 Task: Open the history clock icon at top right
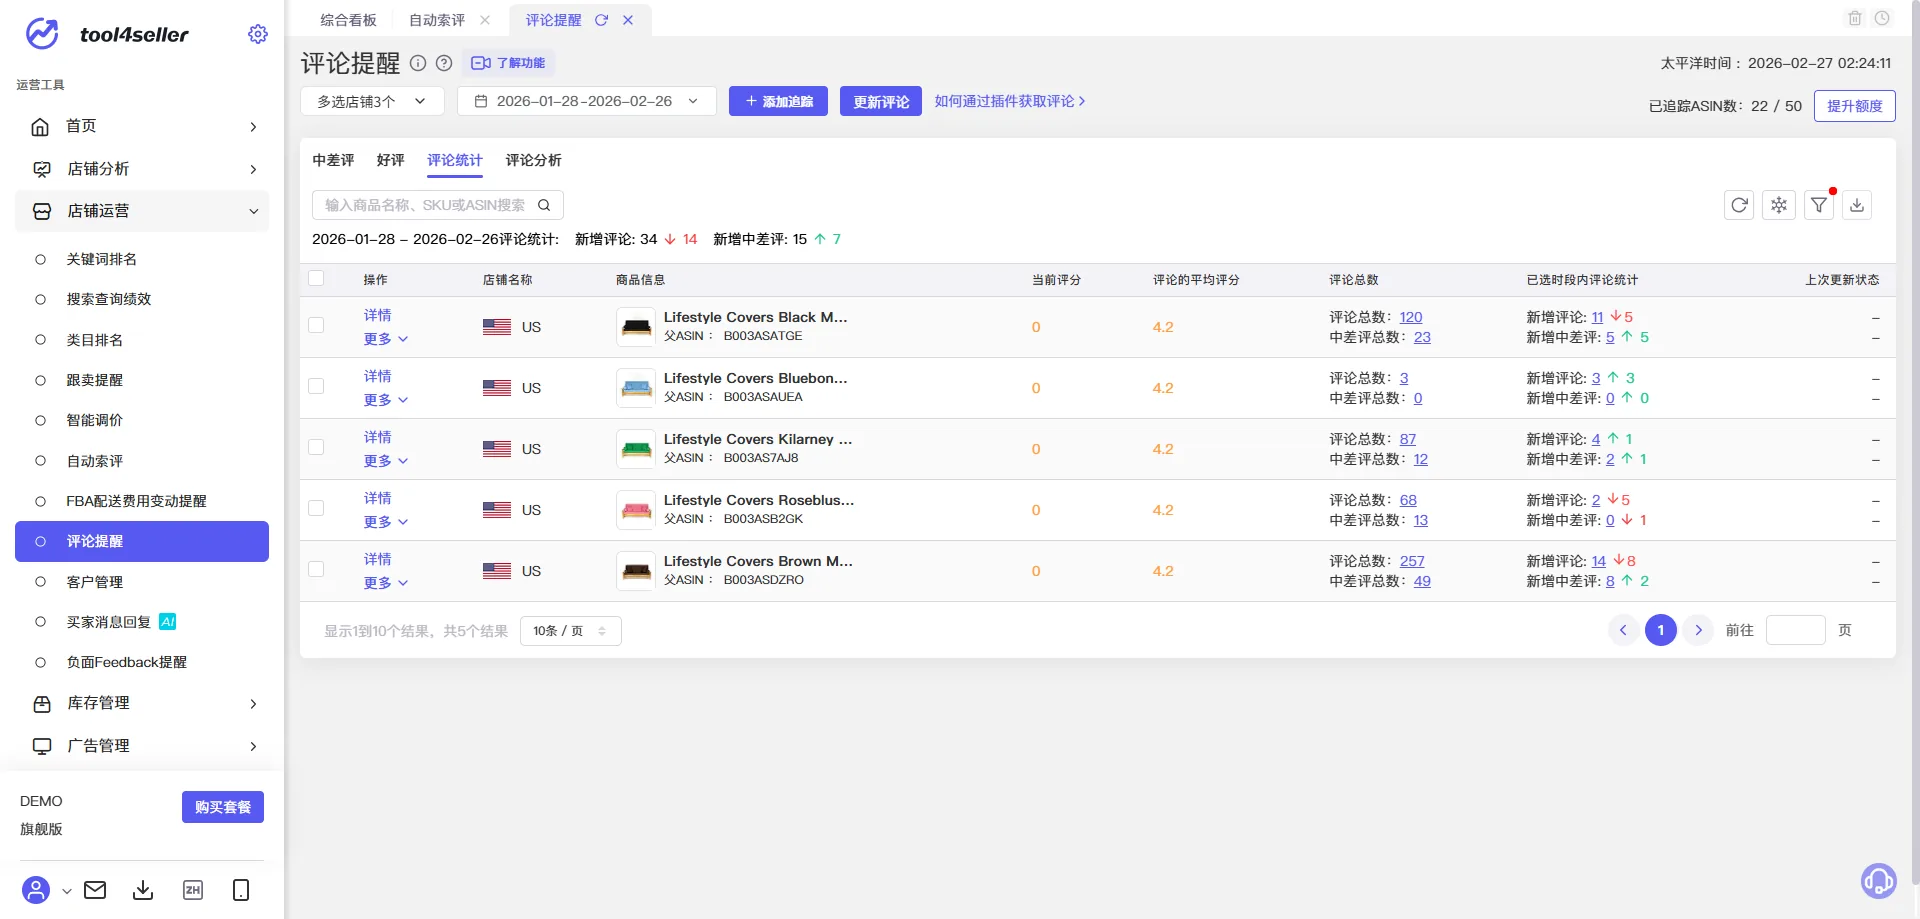pyautogui.click(x=1882, y=18)
